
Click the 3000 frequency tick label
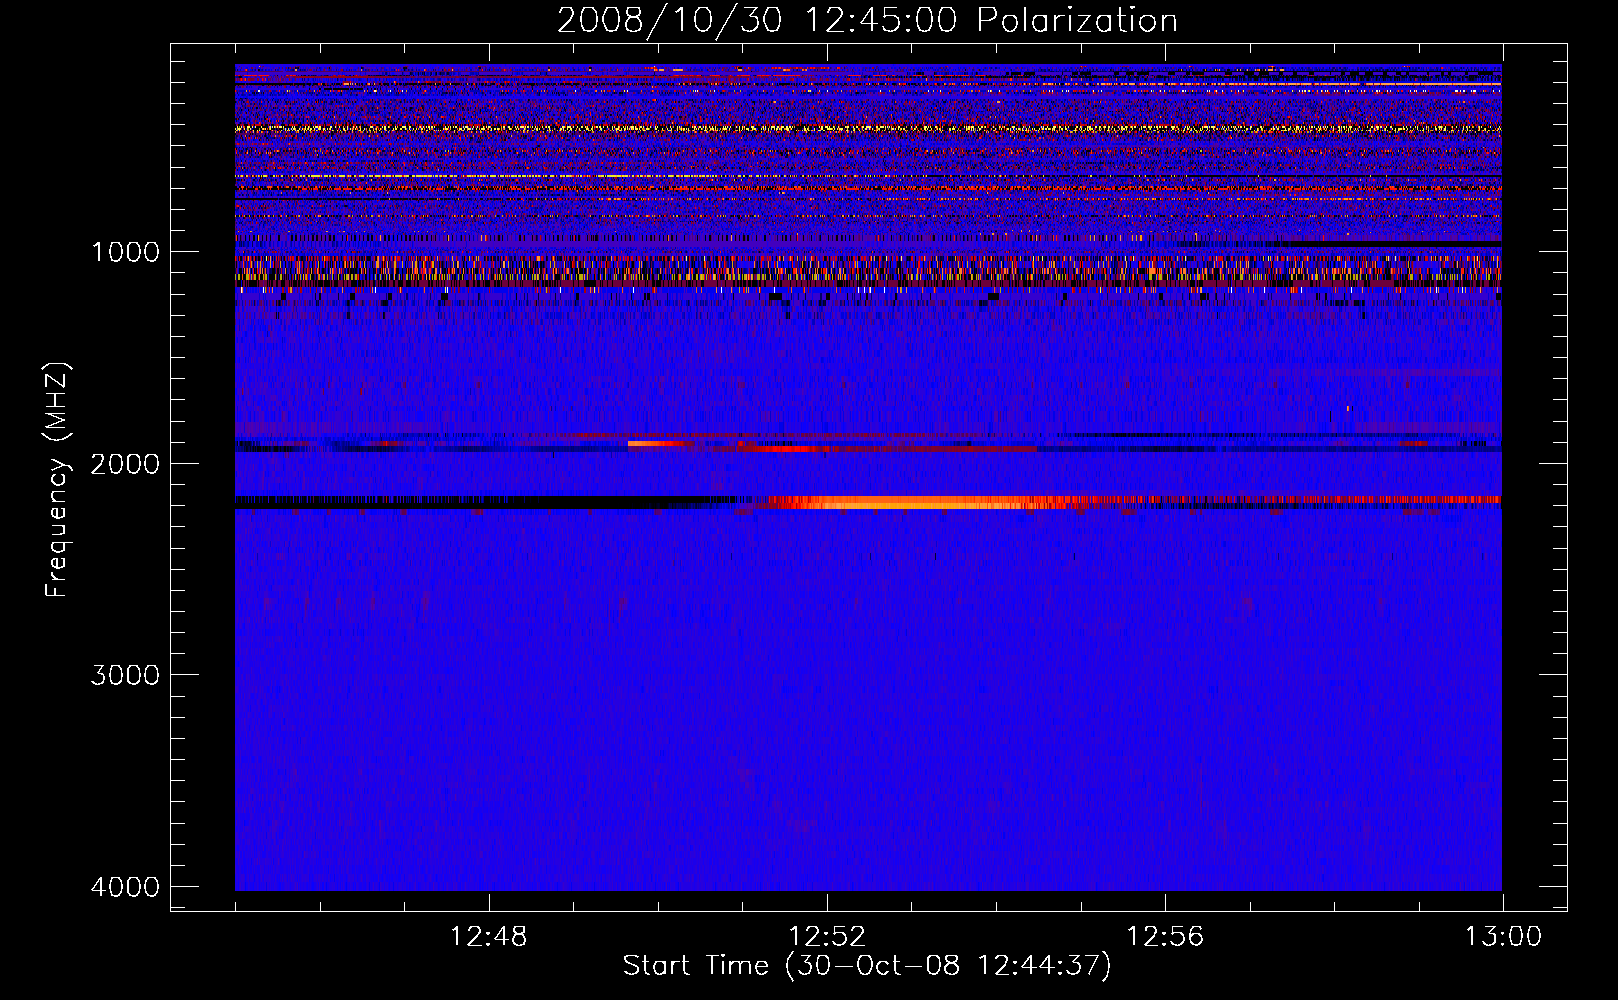125,675
